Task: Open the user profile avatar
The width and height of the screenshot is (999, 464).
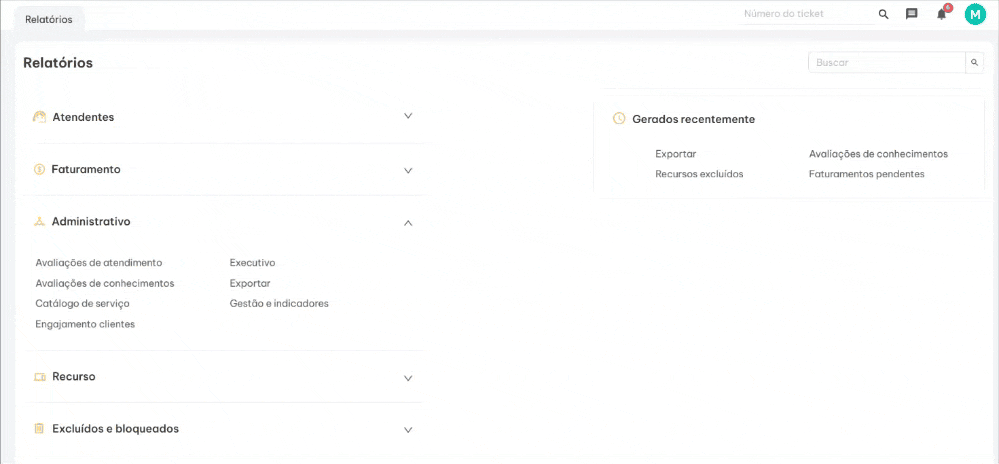Action: [x=975, y=14]
